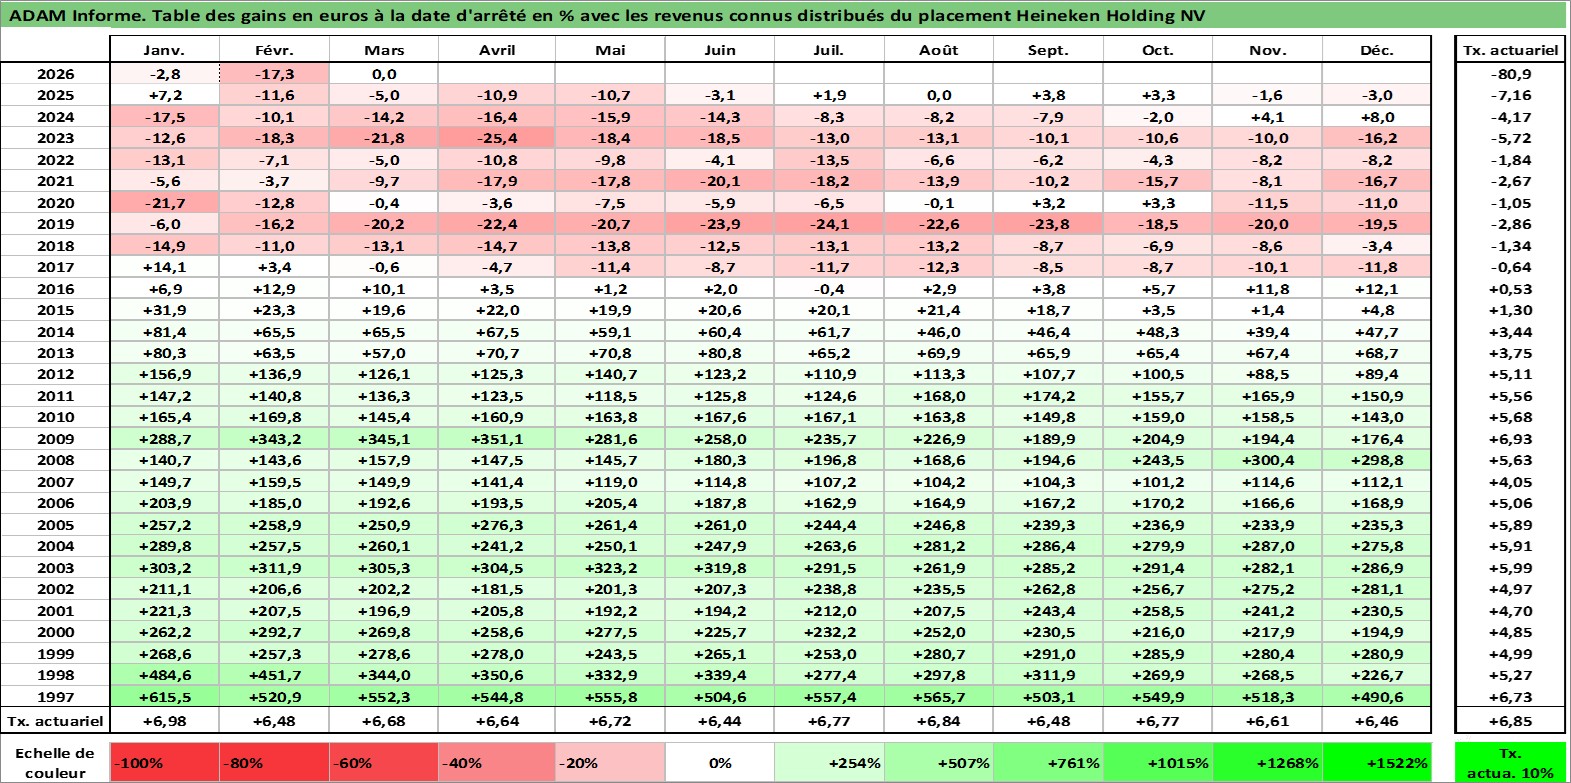Image resolution: width=1571 pixels, height=783 pixels.
Task: Click the +8,0 cell in Déc. 2024
Action: click(x=1377, y=117)
